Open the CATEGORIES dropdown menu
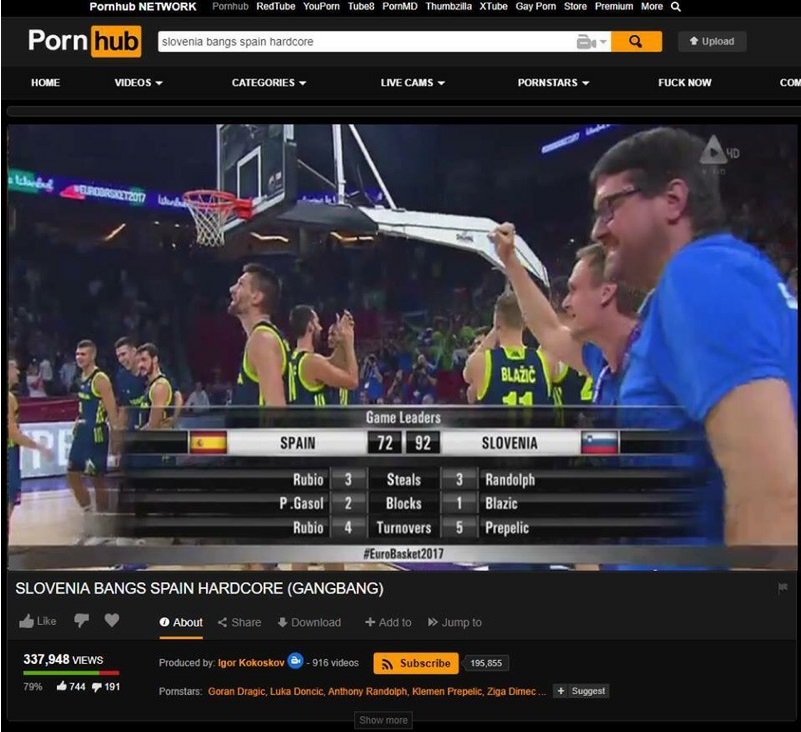801x732 pixels. 269,83
